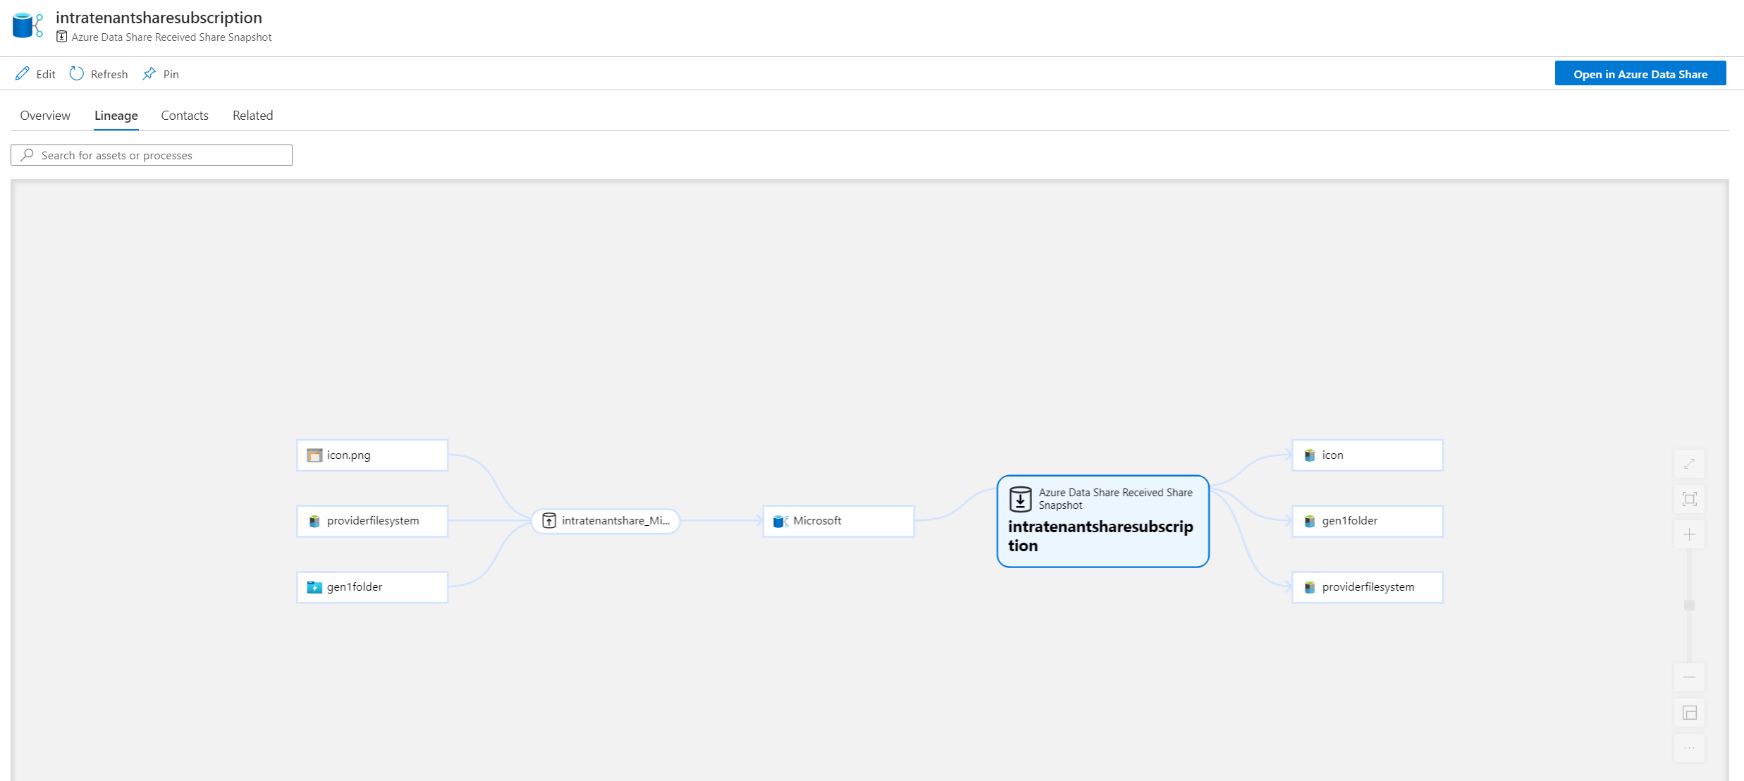Zoom in on the lineage graph
Viewport: 1744px width, 781px height.
pos(1689,535)
